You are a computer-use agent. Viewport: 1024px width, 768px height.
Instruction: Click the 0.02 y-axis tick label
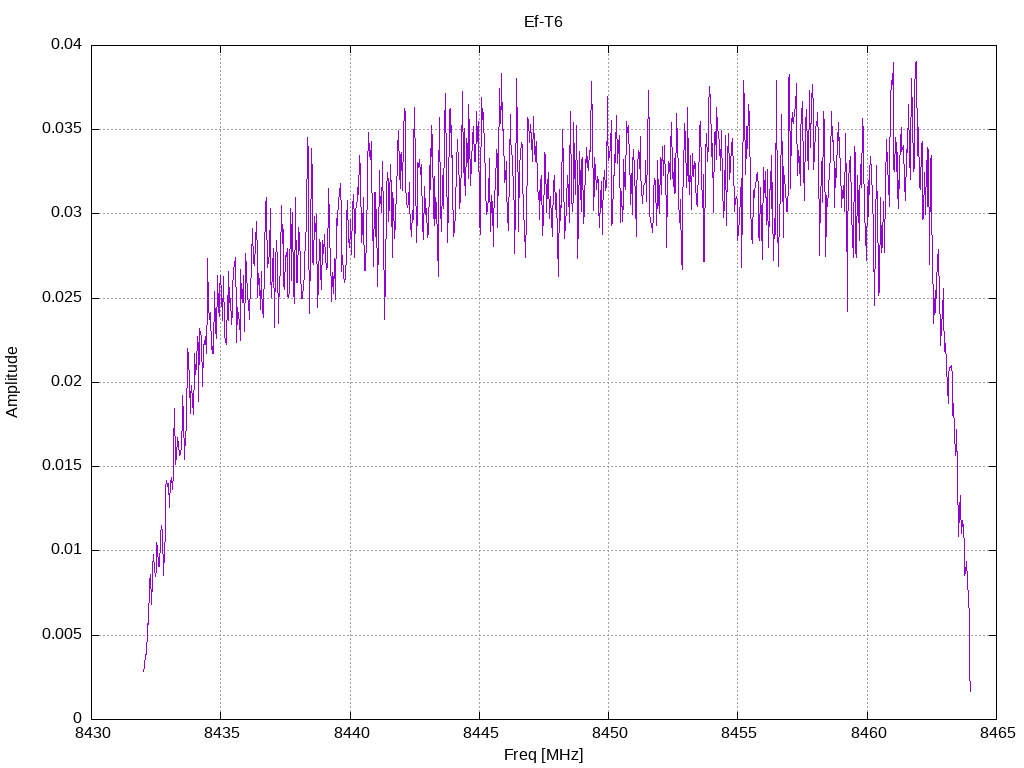tap(67, 381)
